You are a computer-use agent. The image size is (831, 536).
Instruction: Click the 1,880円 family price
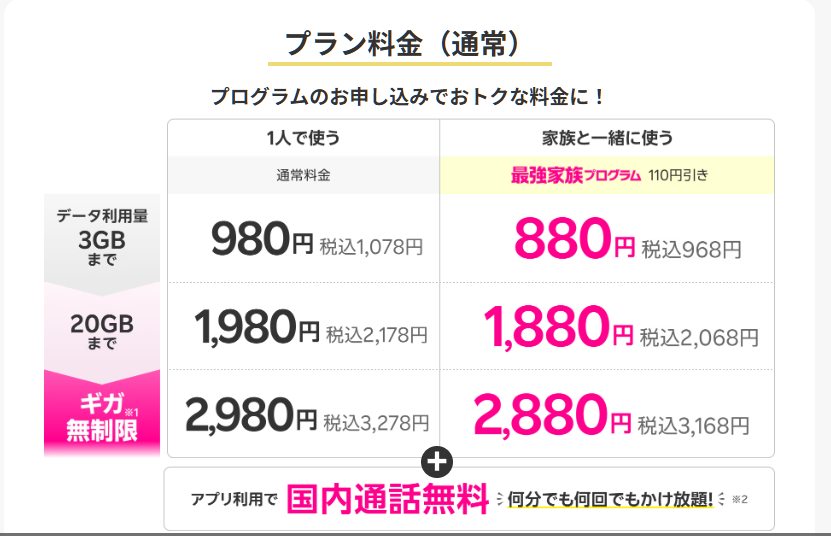tap(559, 327)
